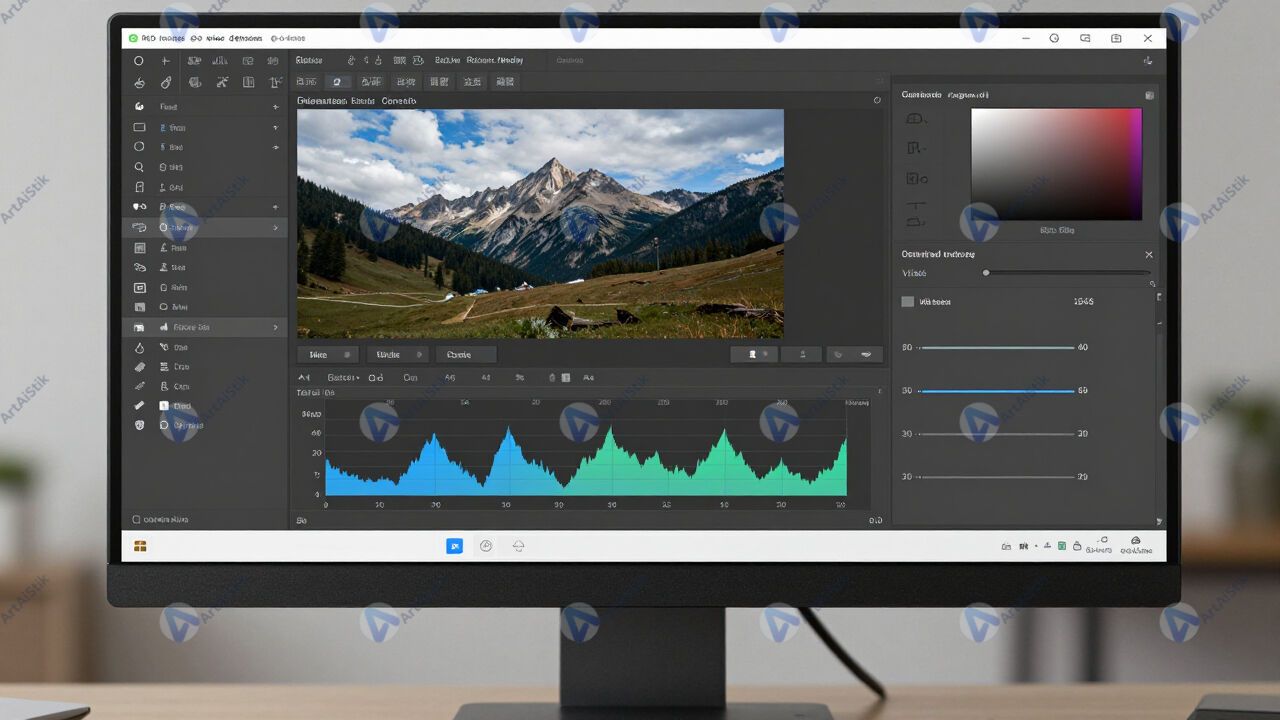Toggle the gray checkbox above the sliders
Viewport: 1280px width, 720px height.
tap(907, 301)
